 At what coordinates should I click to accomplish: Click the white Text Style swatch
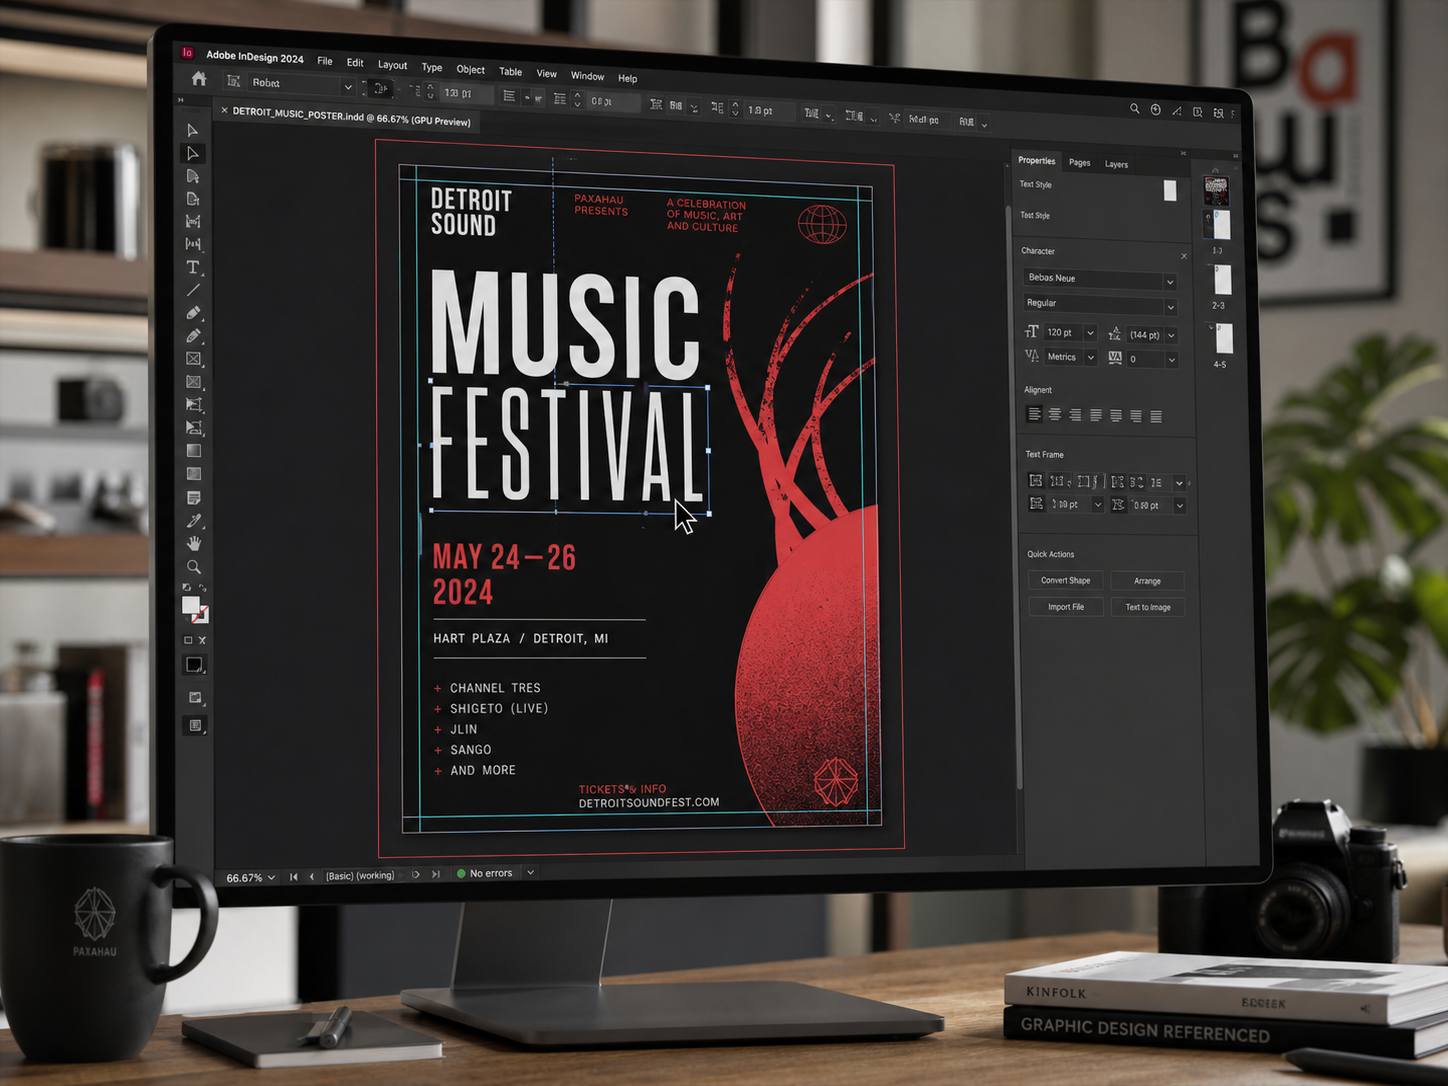(x=1170, y=191)
